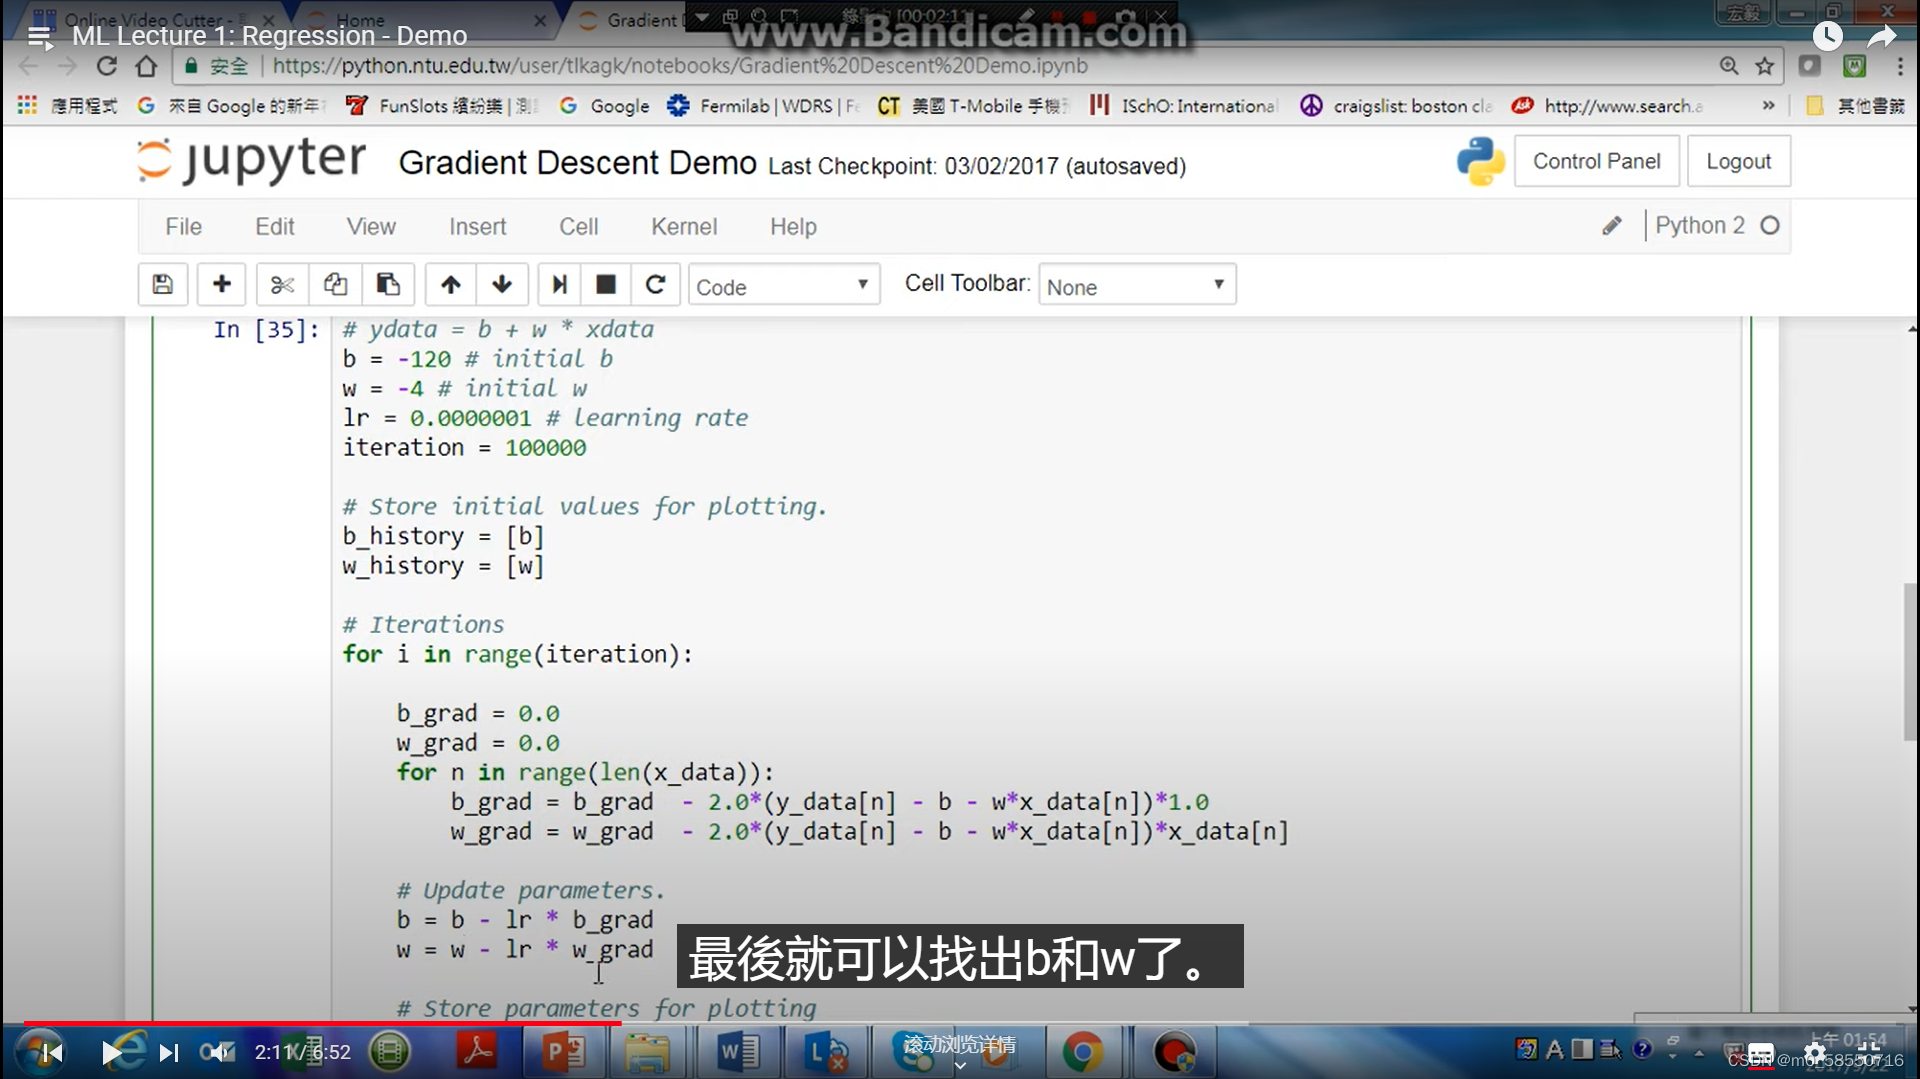Open the other bookmarks folder
This screenshot has width=1920, height=1079.
[1855, 105]
